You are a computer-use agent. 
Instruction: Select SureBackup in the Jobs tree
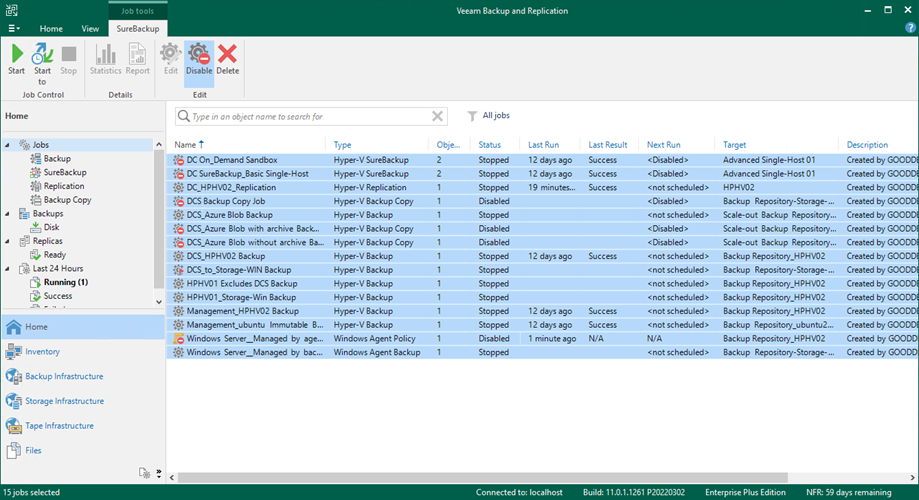pos(65,172)
